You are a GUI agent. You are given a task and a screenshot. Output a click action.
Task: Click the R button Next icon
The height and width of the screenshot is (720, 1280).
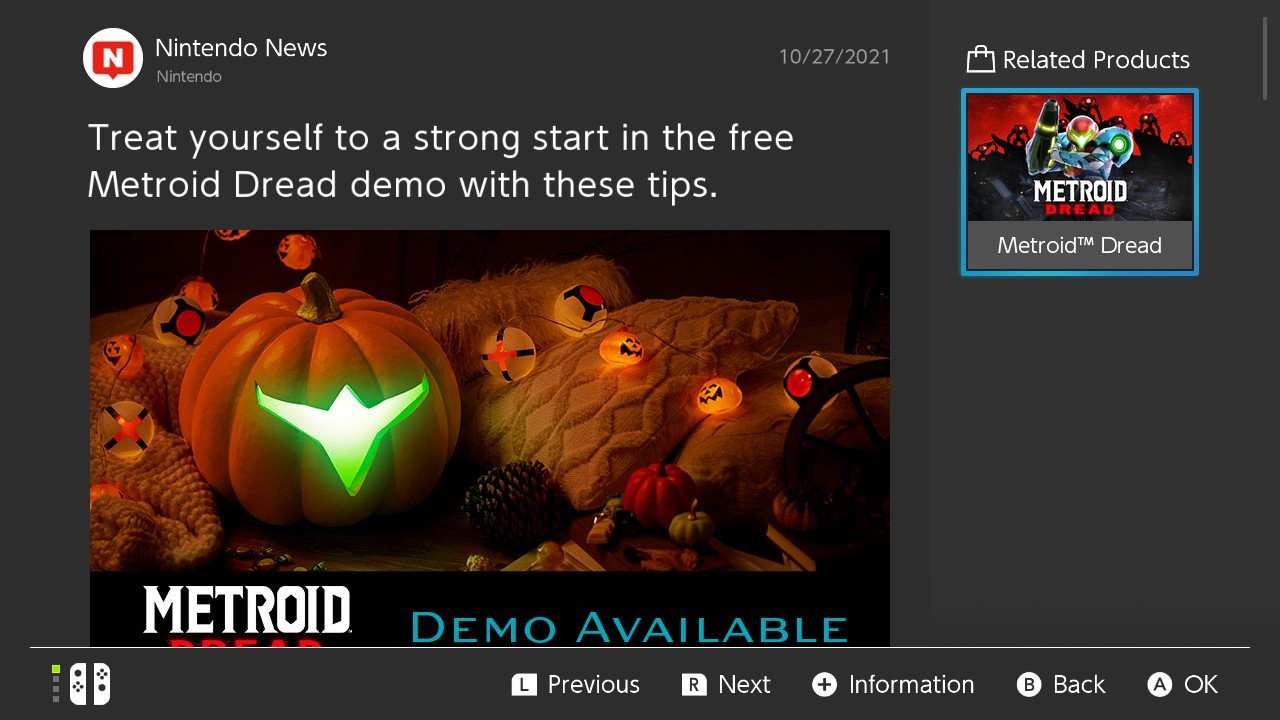coord(694,685)
